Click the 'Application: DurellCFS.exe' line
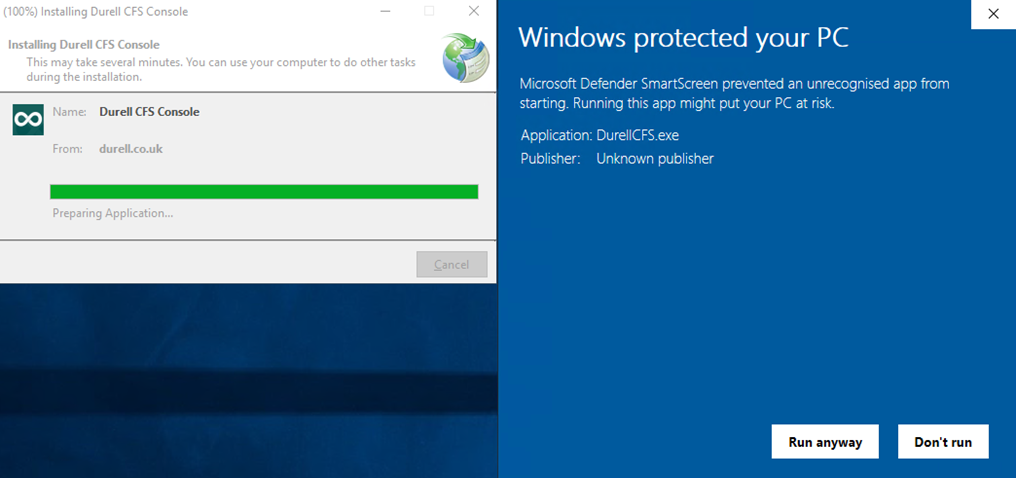Image resolution: width=1016 pixels, height=478 pixels. (599, 135)
